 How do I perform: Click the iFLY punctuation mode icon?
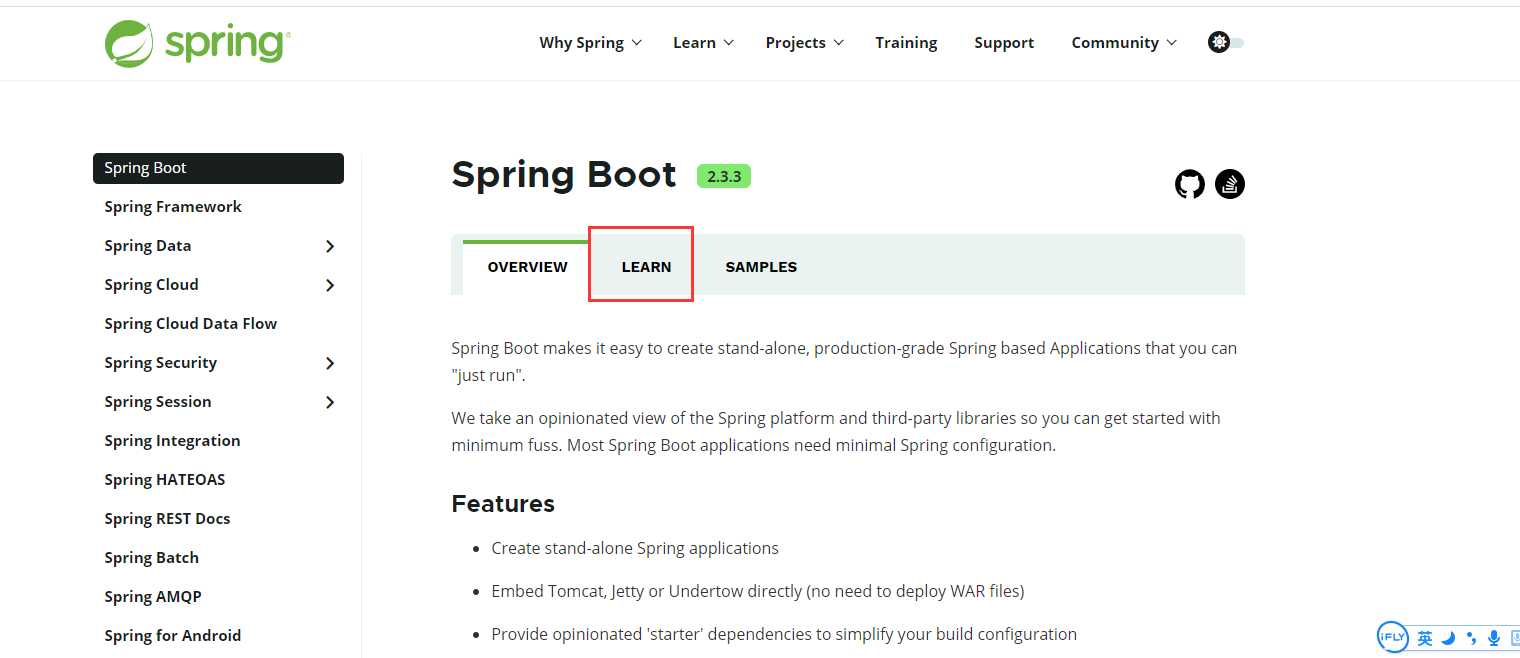(1471, 638)
